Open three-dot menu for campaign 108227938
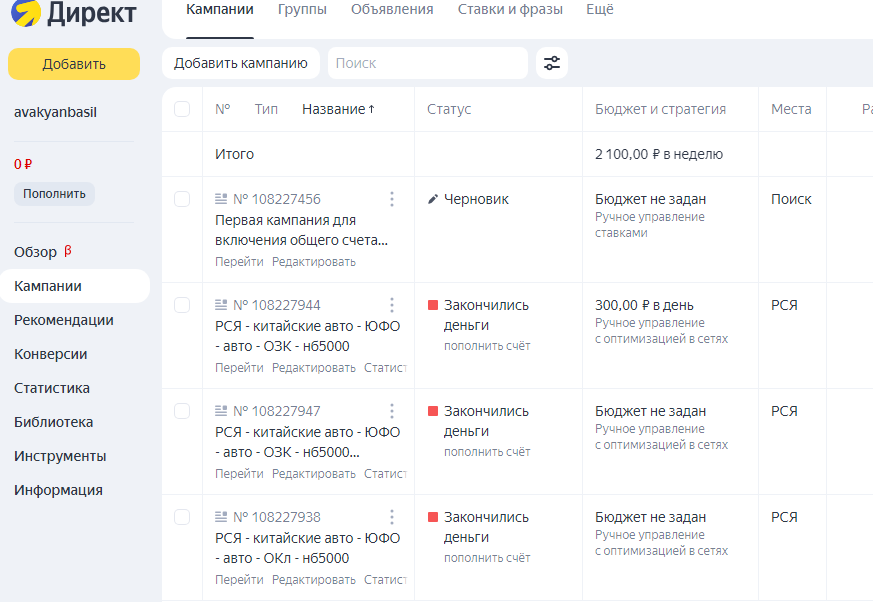This screenshot has width=873, height=602. 392,517
